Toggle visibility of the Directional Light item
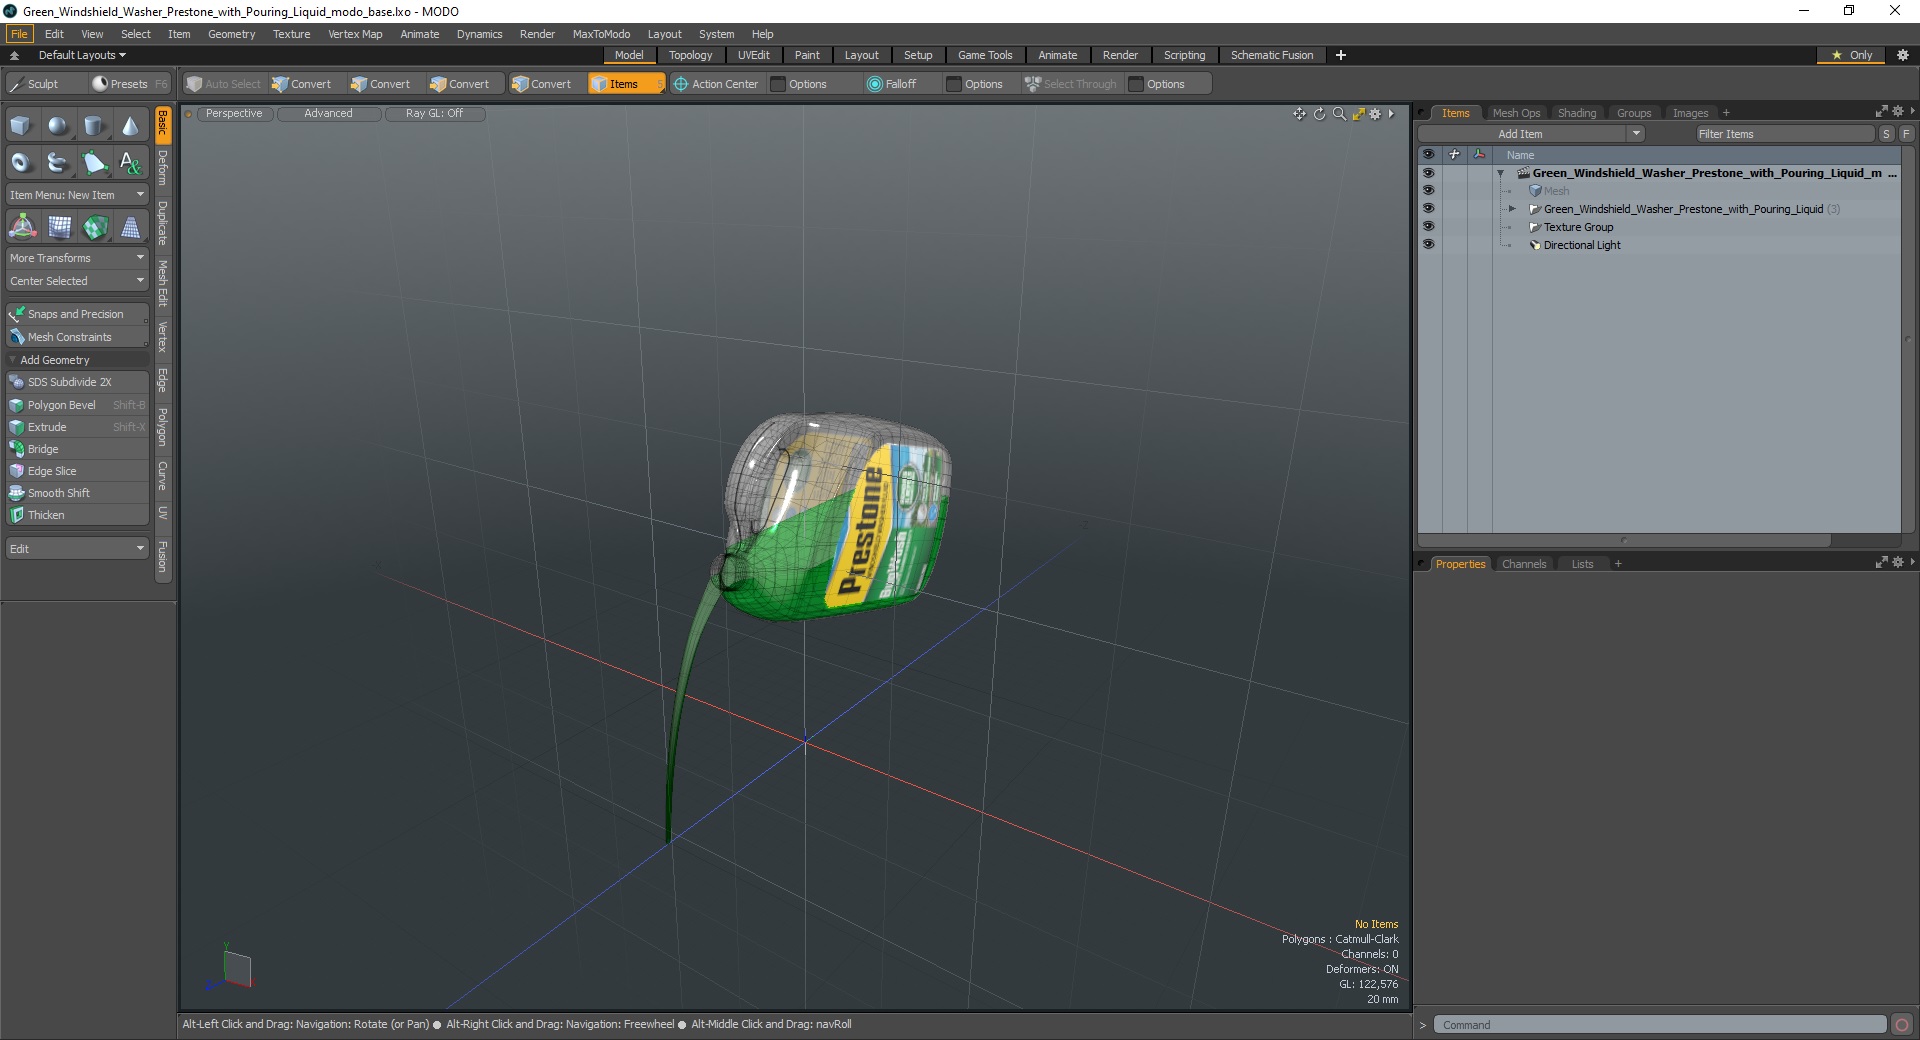 coord(1428,245)
